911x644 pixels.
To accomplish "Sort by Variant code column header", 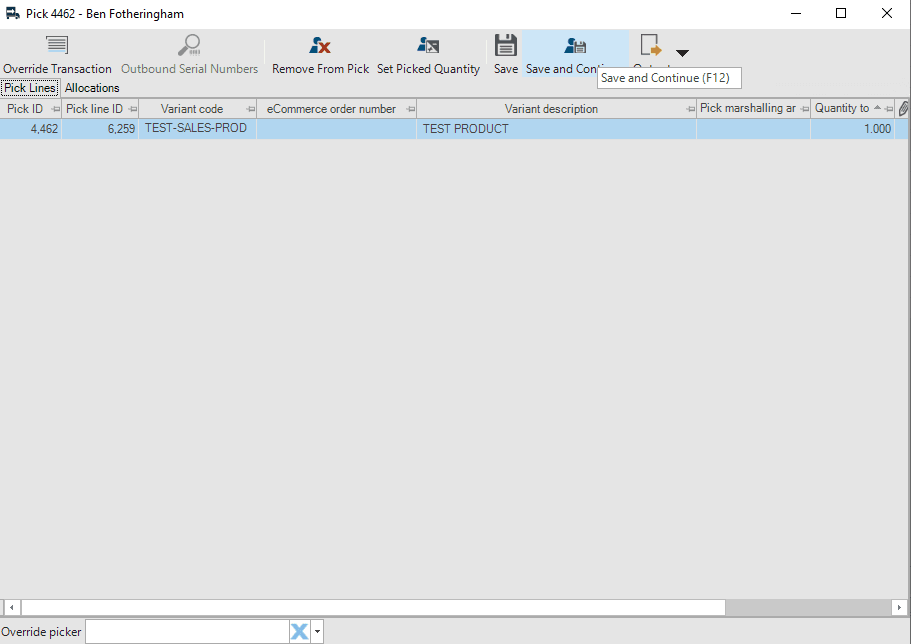I will click(x=192, y=109).
